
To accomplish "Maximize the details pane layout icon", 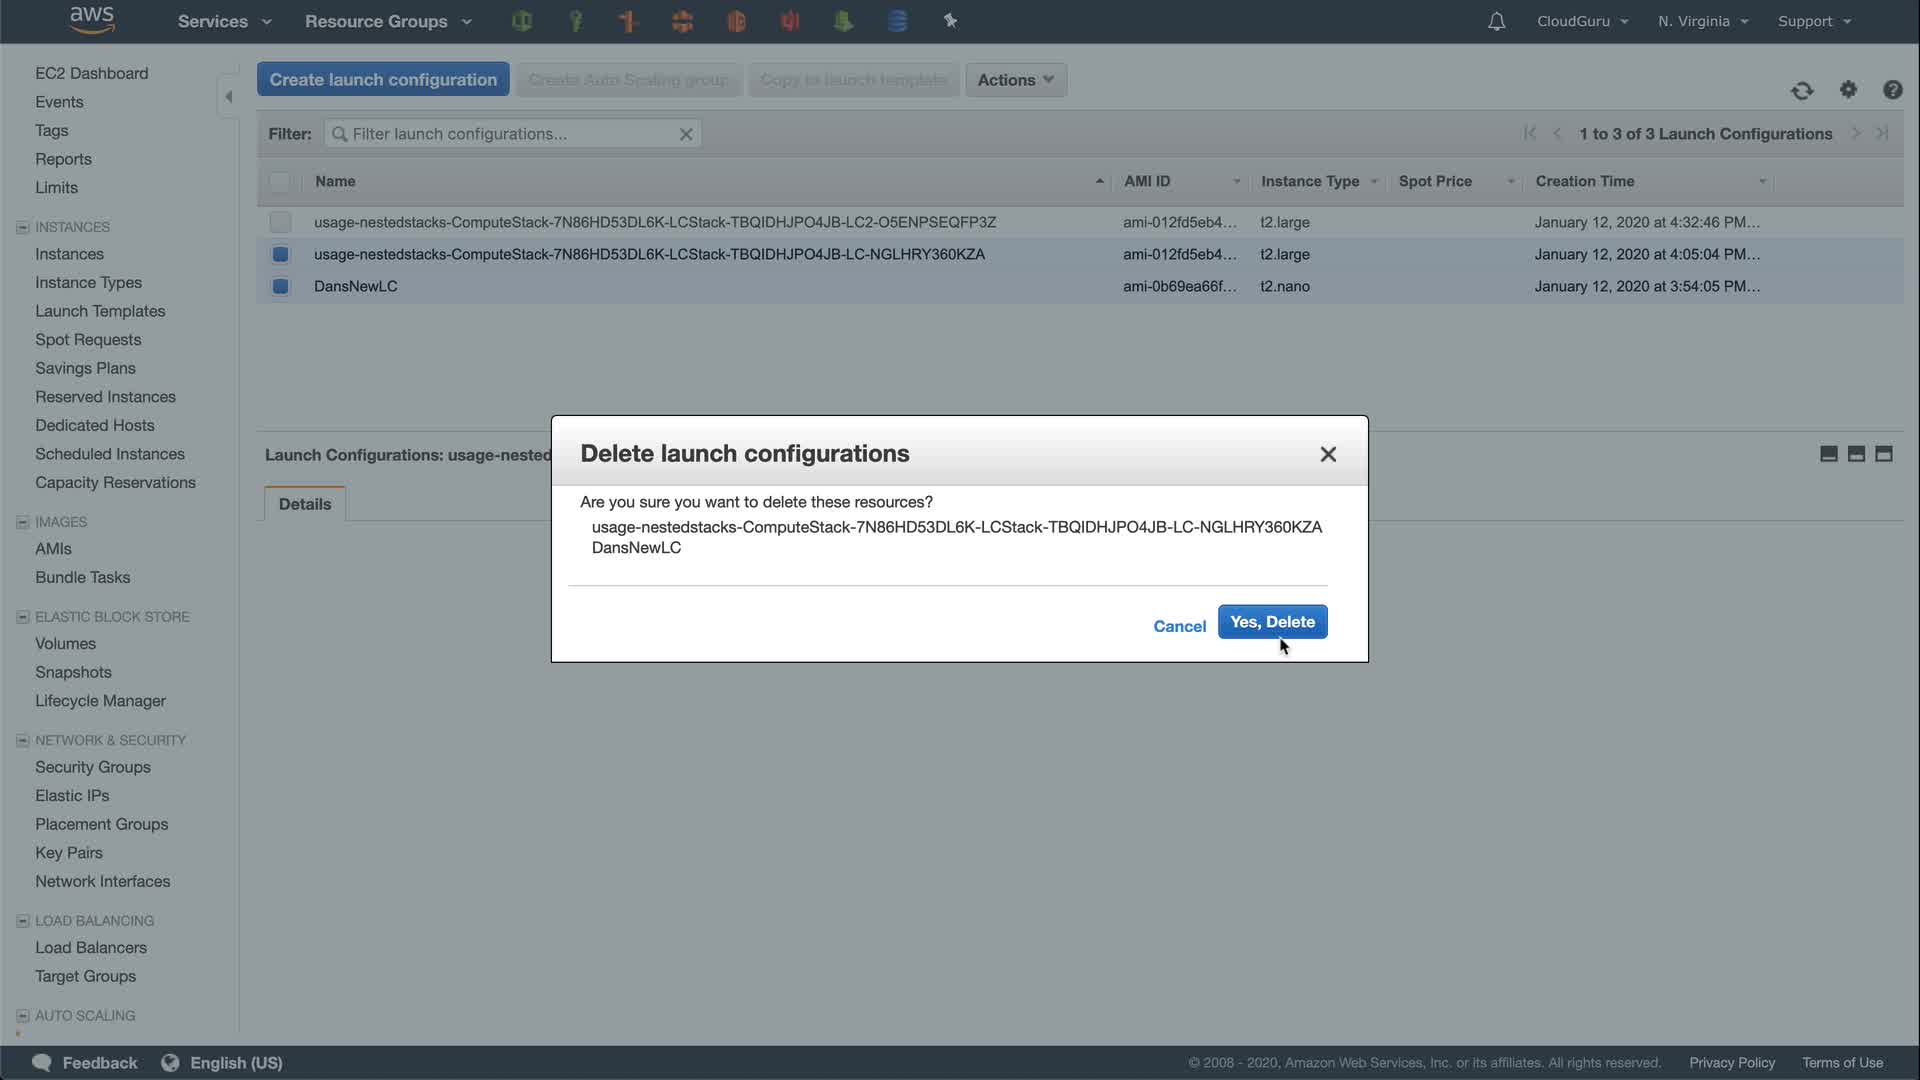I will [1884, 454].
